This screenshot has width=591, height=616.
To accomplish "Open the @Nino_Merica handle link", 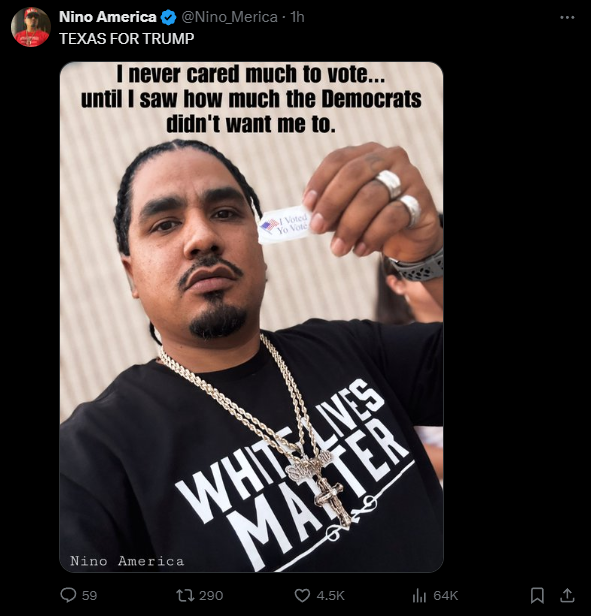I will (229, 17).
